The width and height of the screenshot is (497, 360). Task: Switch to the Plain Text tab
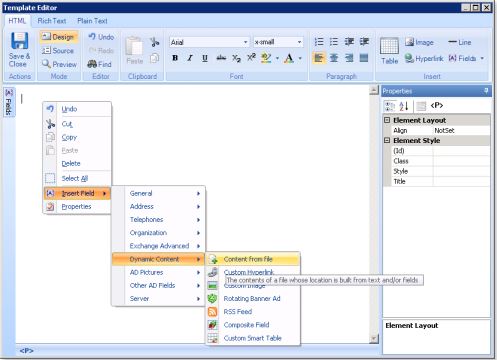coord(92,21)
